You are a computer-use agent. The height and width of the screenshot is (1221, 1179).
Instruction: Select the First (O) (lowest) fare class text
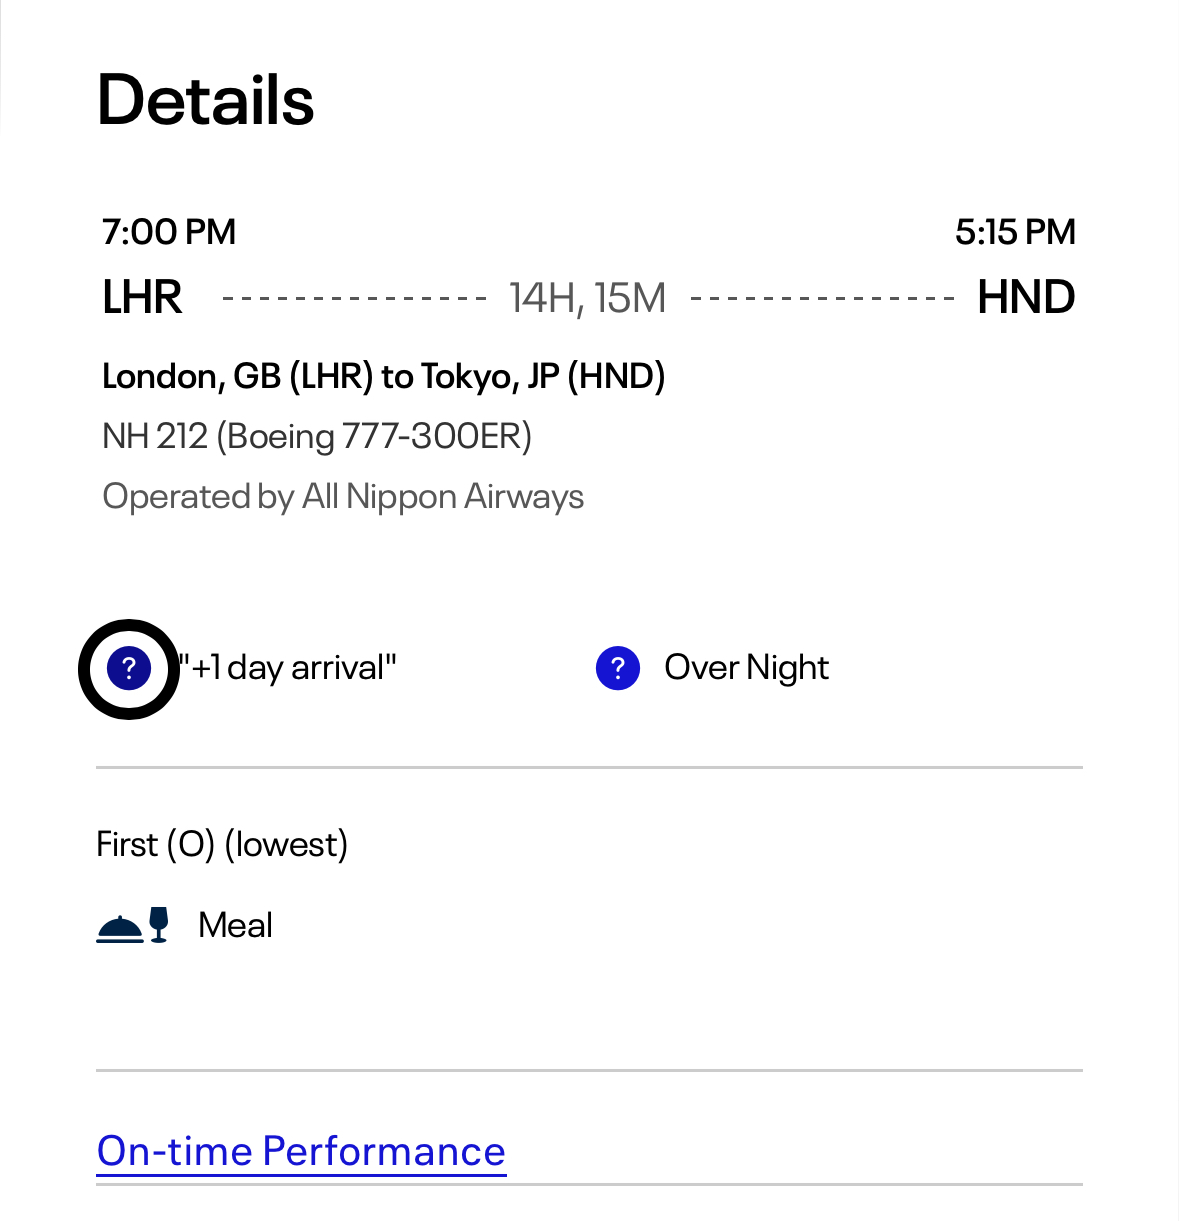[222, 844]
